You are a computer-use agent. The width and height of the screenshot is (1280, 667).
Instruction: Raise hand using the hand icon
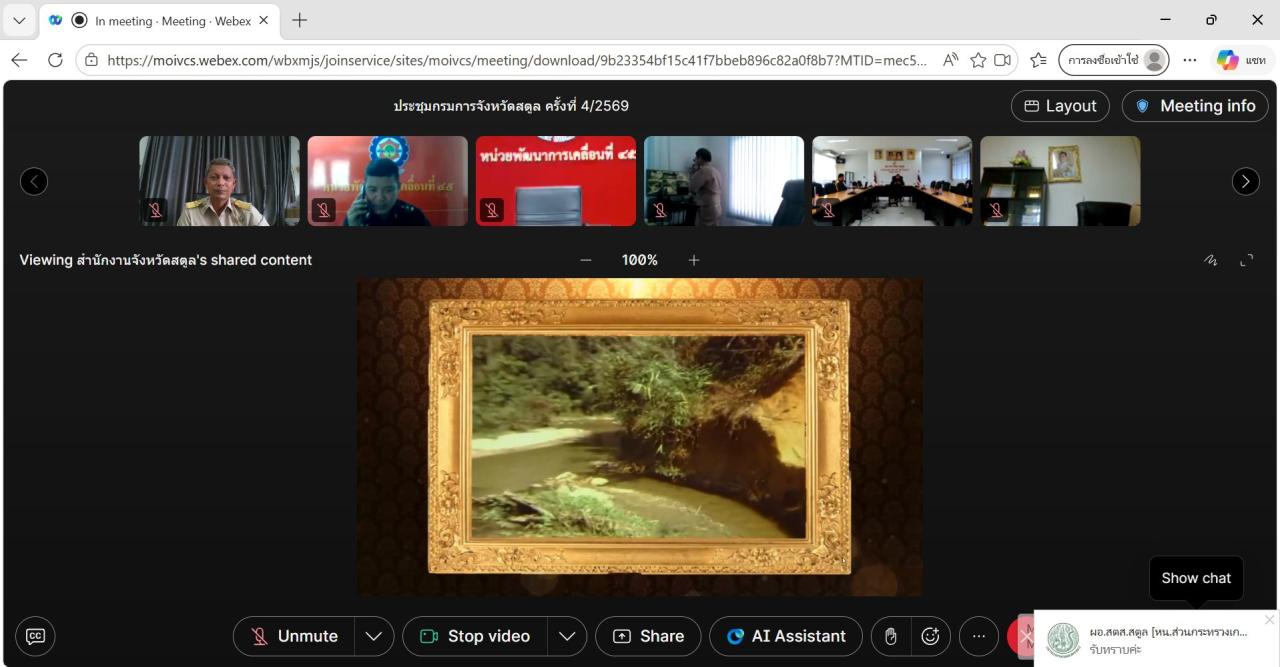[890, 636]
